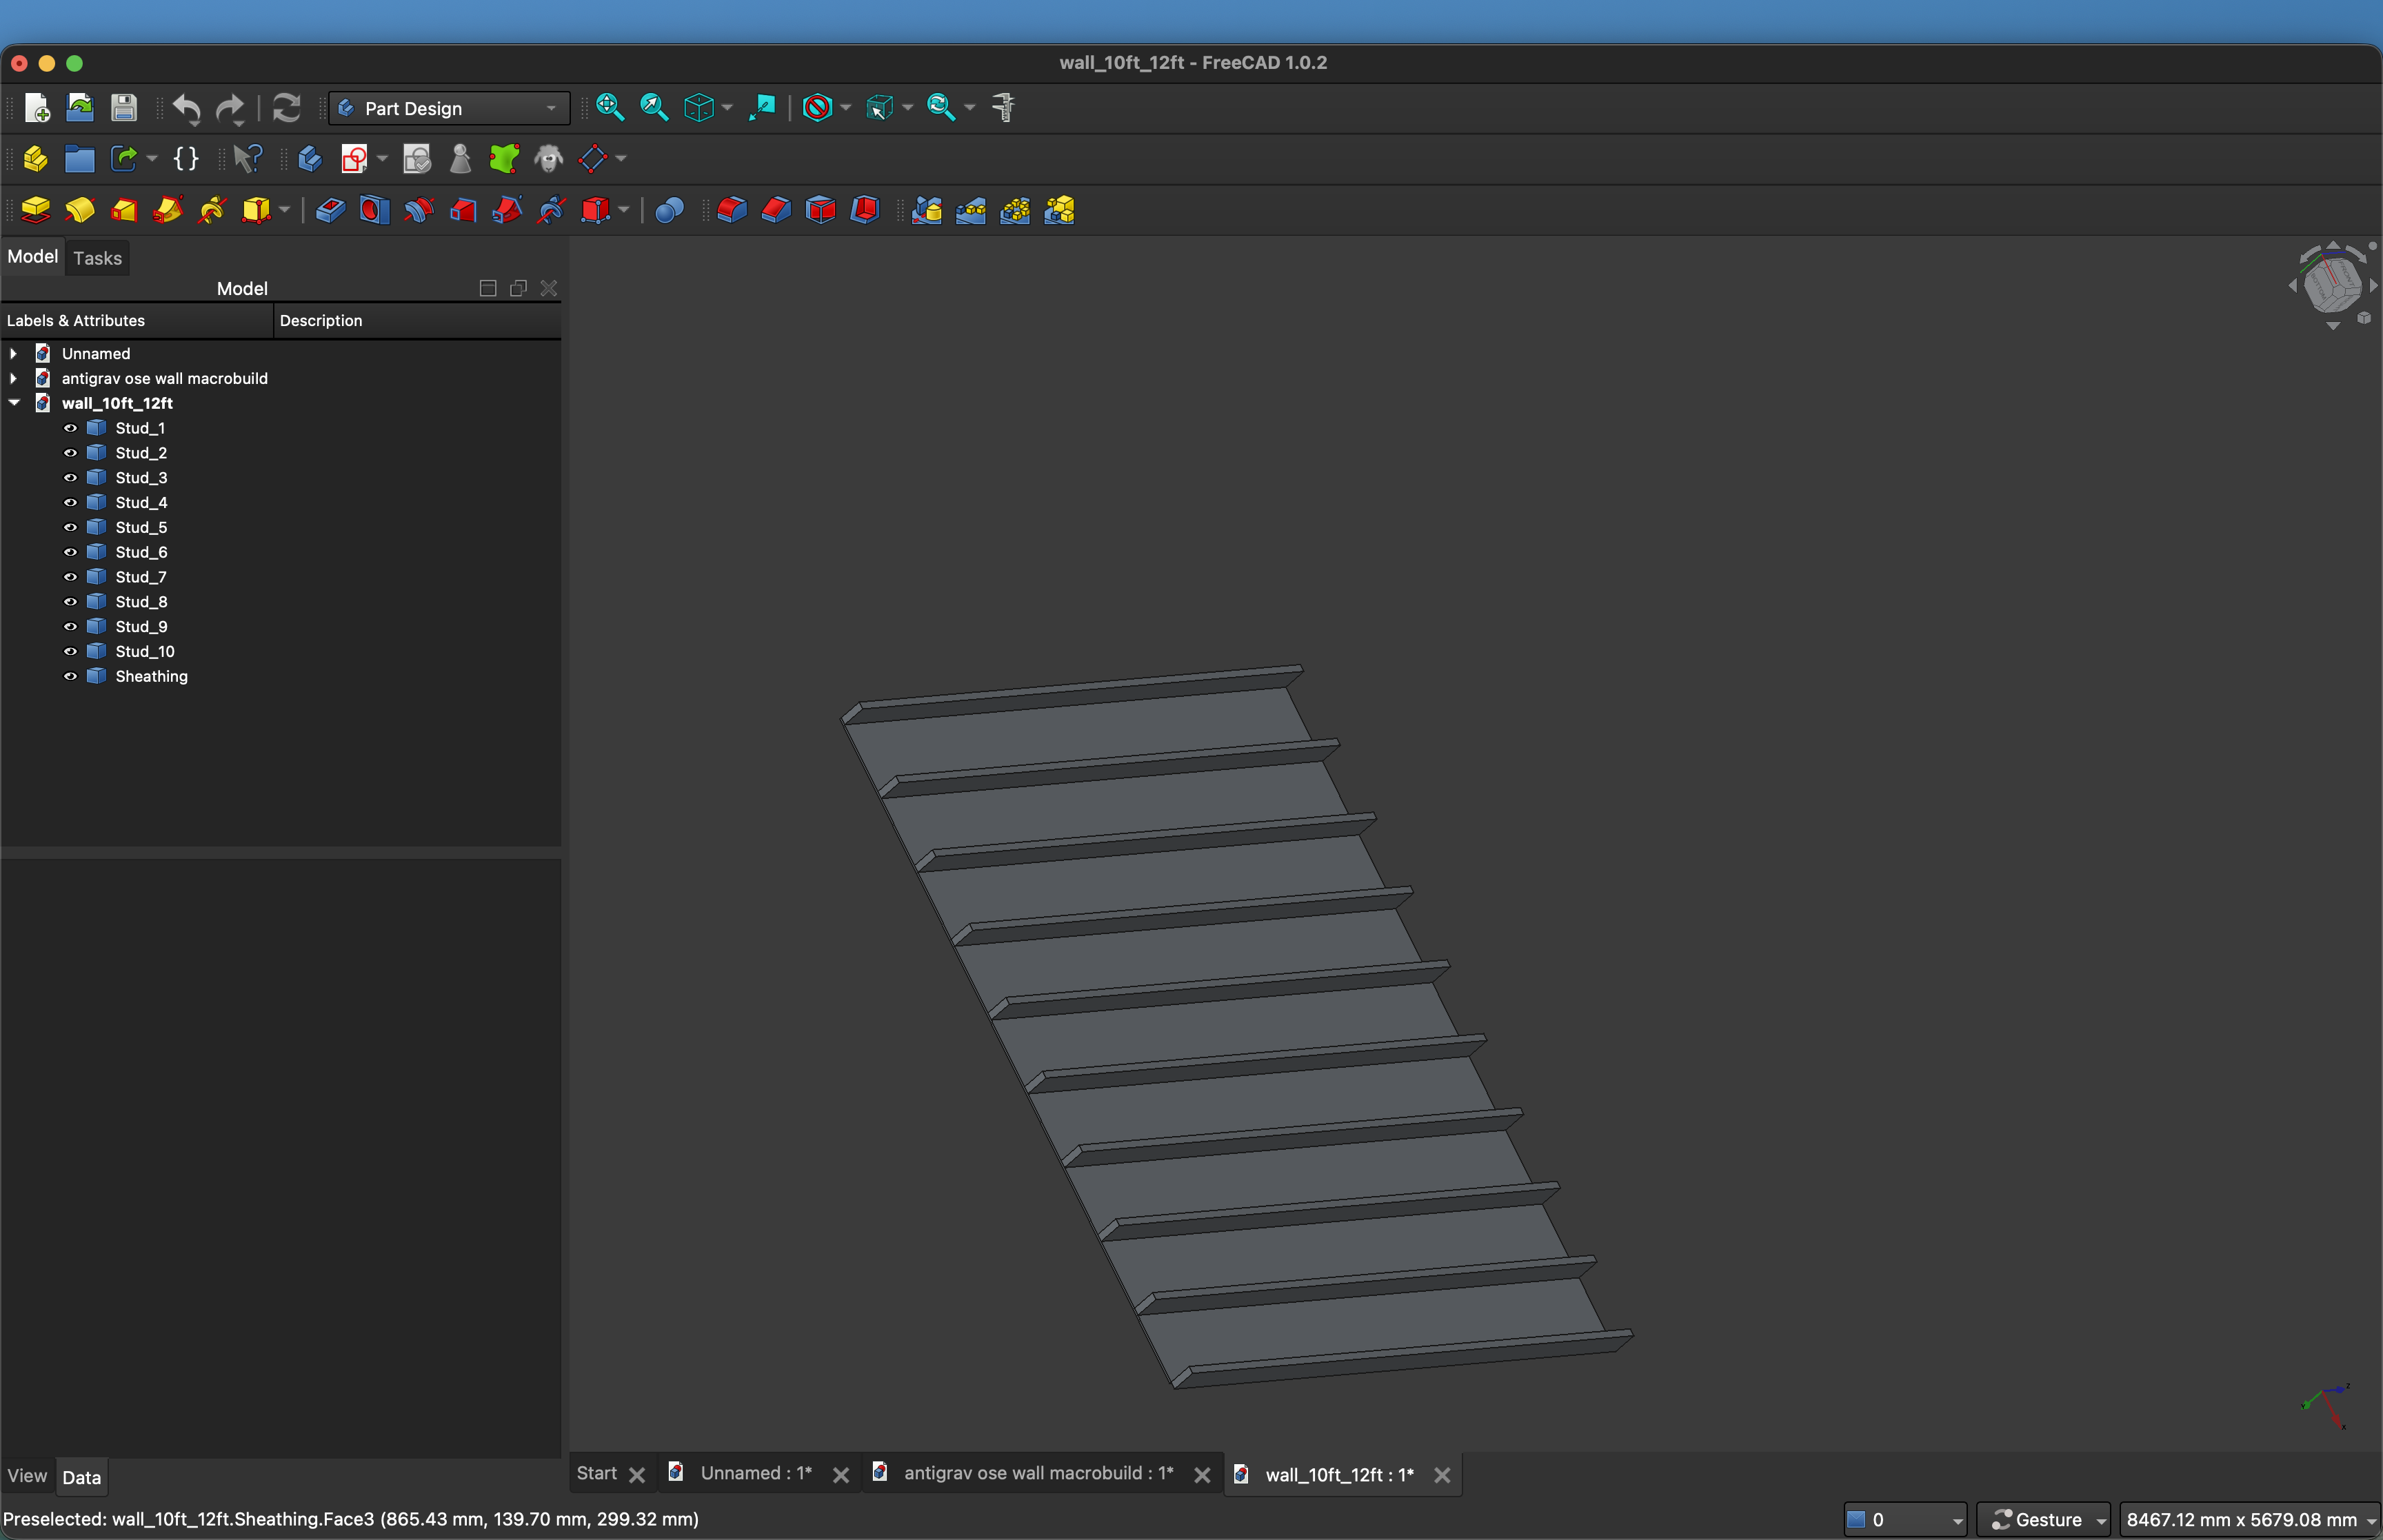Screen dimensions: 2383x1540
Task: Switch to the Tasks panel tab
Action: (x=97, y=258)
